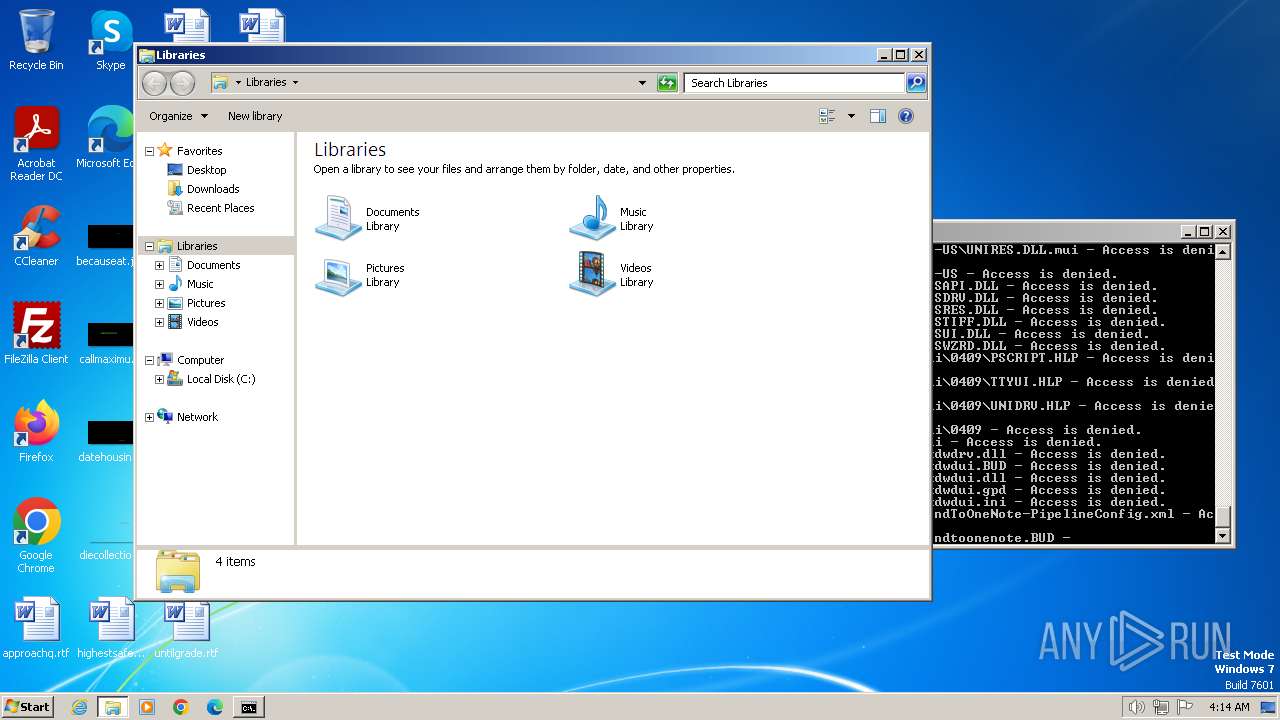Open untilgrade.rtf desktop file
1280x720 pixels.
(186, 628)
